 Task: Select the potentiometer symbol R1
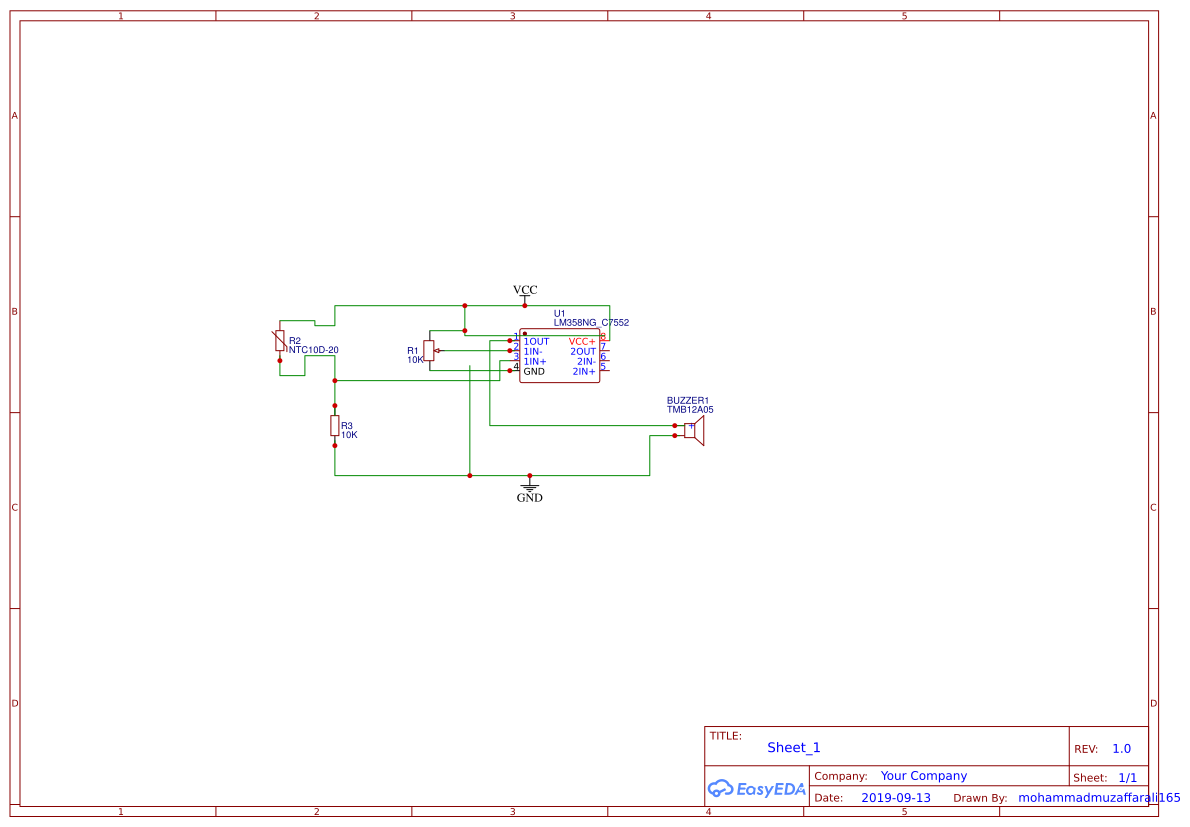pos(429,352)
